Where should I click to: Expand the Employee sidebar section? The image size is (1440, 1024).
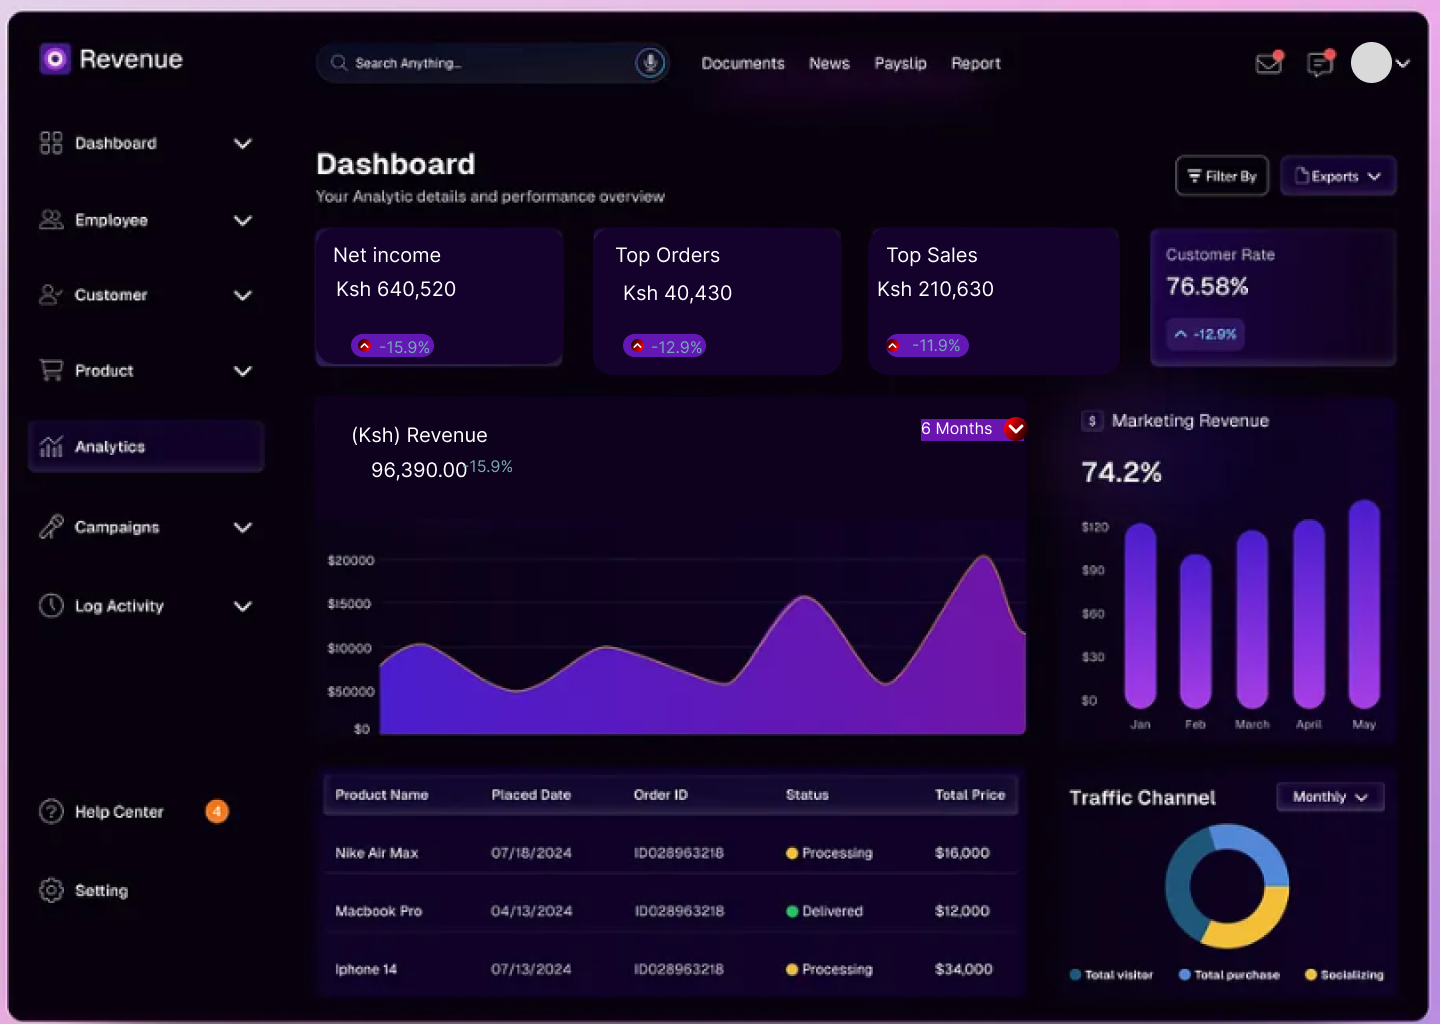(x=242, y=220)
